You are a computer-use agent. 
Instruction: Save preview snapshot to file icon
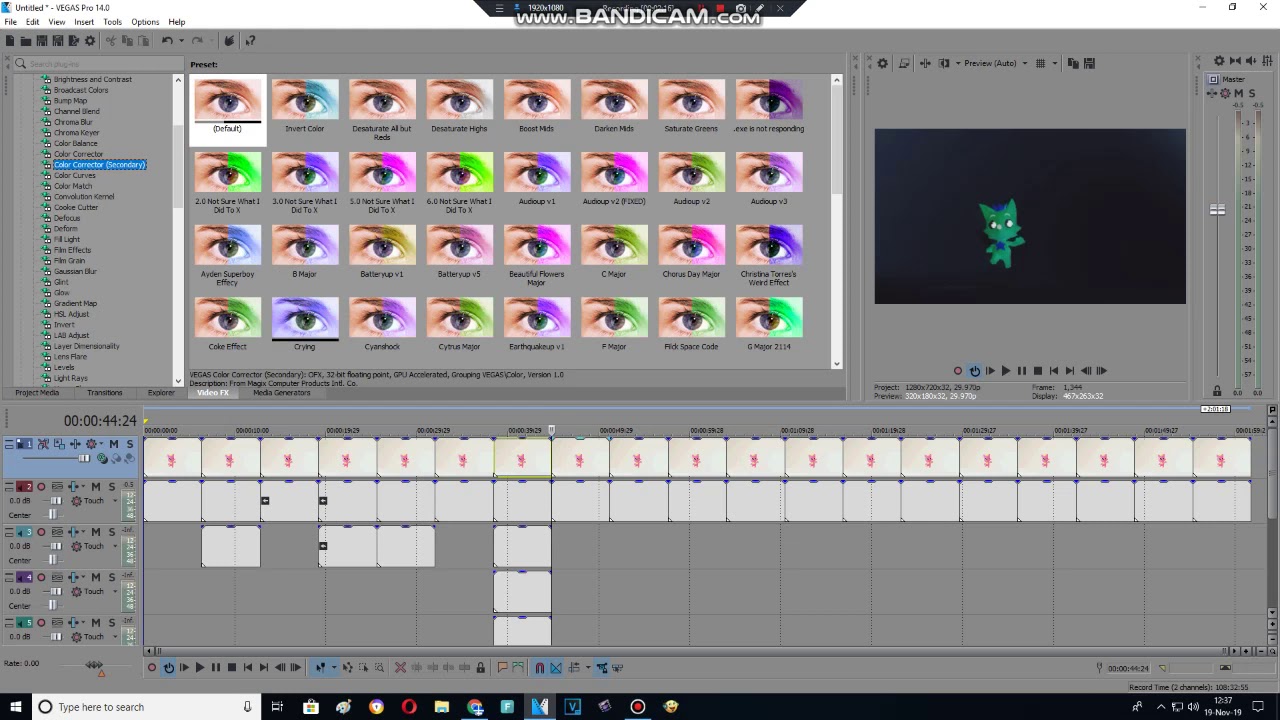(1089, 63)
